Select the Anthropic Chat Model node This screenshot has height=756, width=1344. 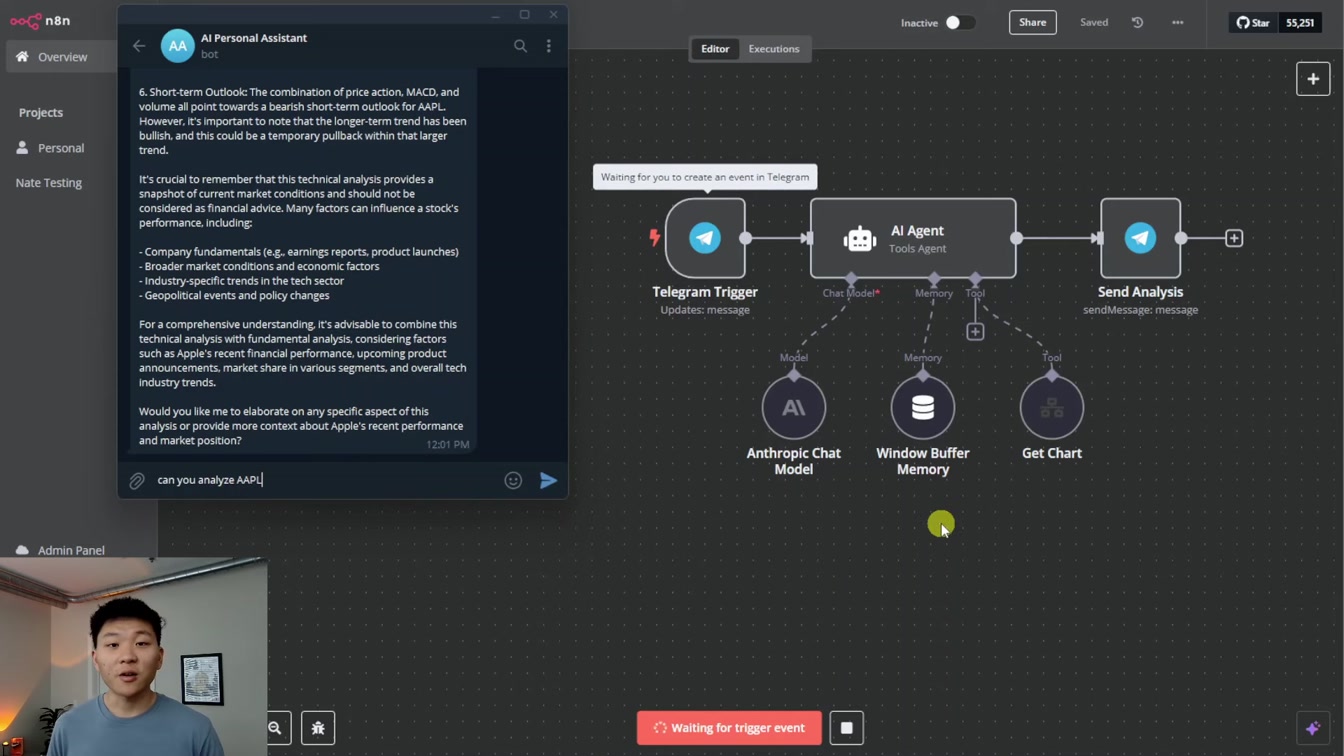tap(794, 407)
